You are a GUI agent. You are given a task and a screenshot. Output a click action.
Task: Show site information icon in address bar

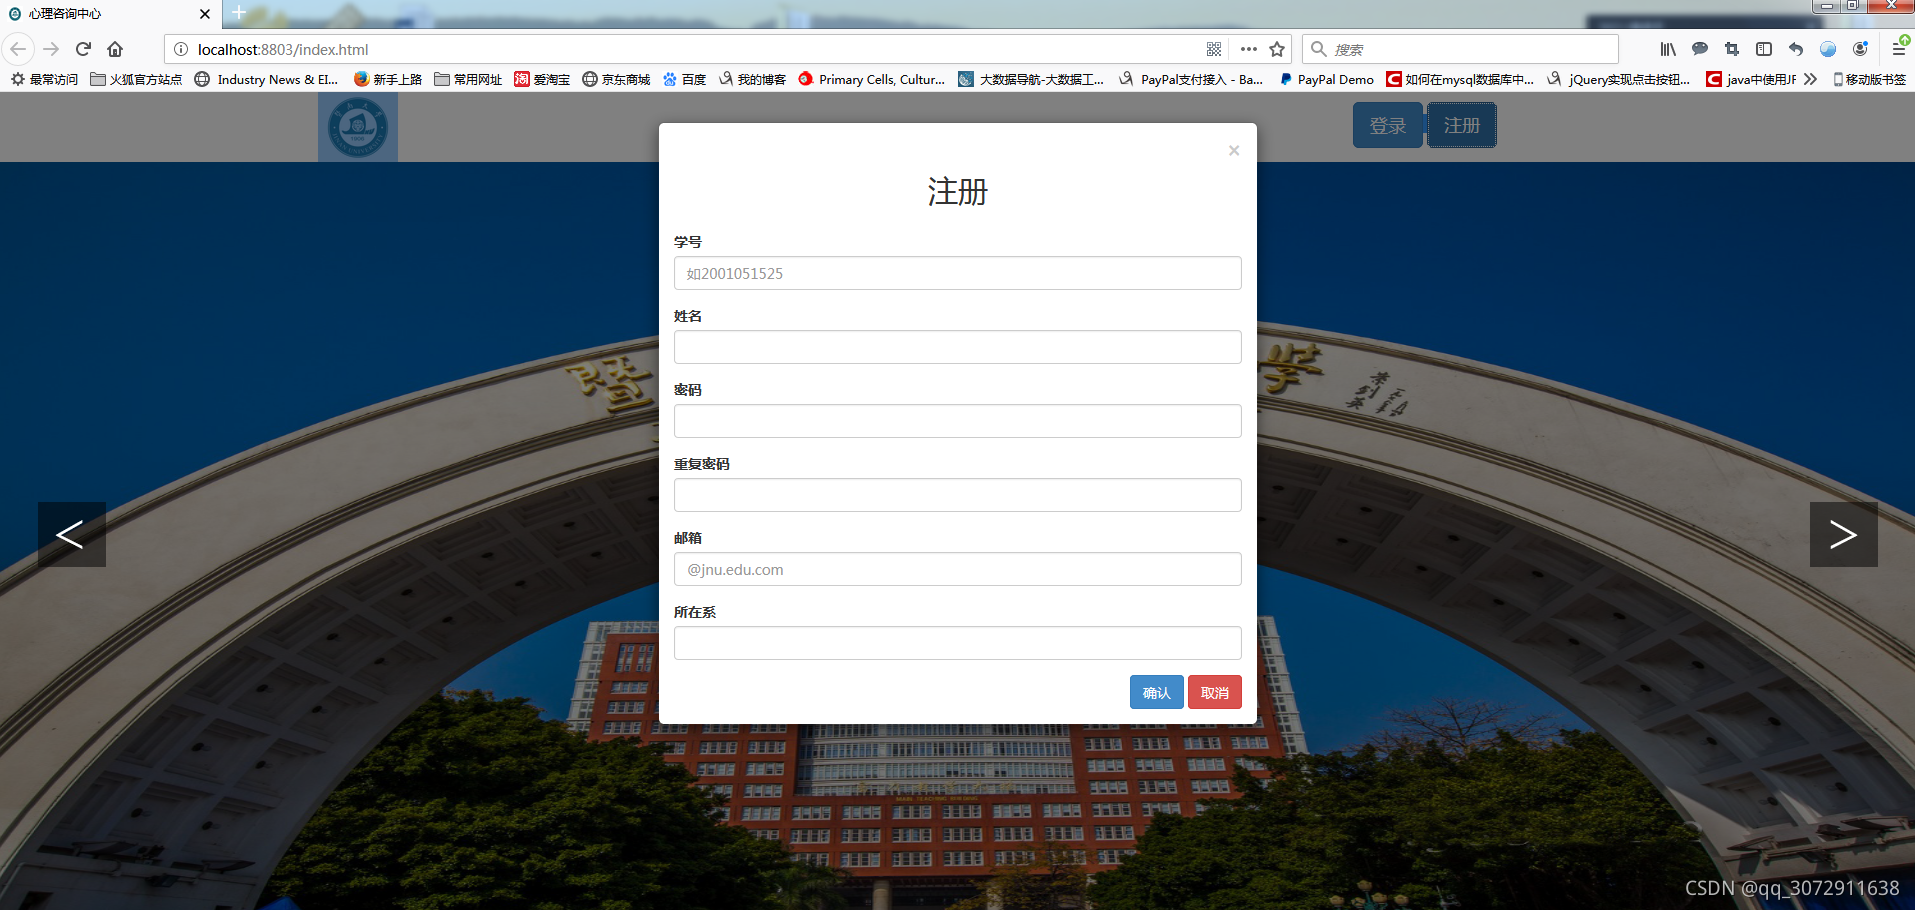[181, 49]
